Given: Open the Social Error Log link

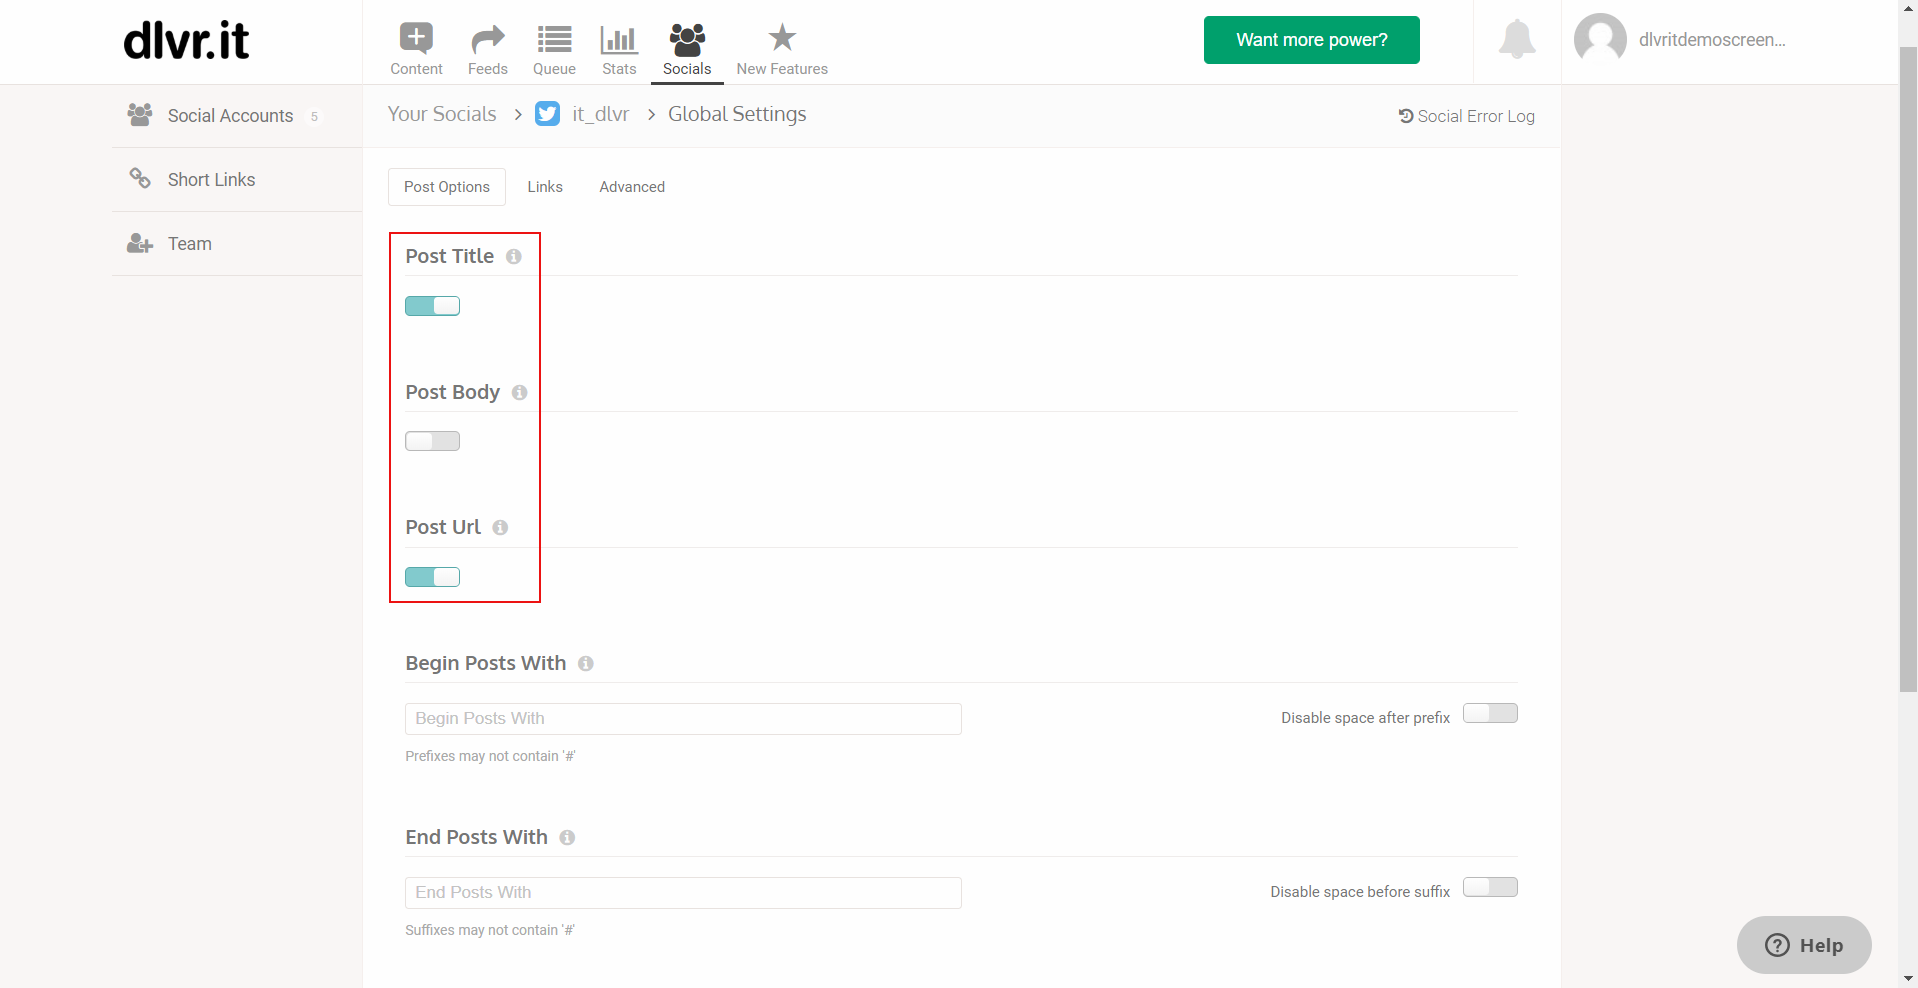Looking at the screenshot, I should [1466, 116].
